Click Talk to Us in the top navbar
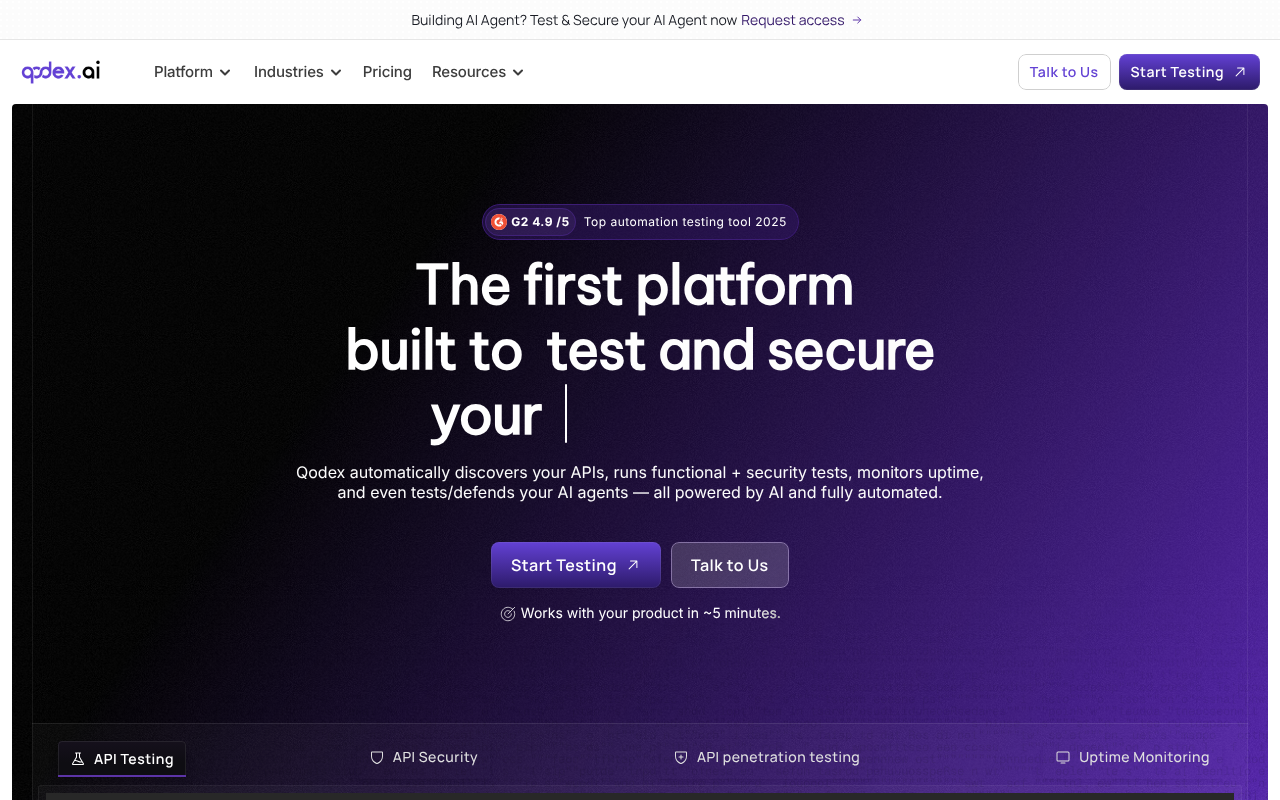This screenshot has width=1280, height=800. [1064, 71]
